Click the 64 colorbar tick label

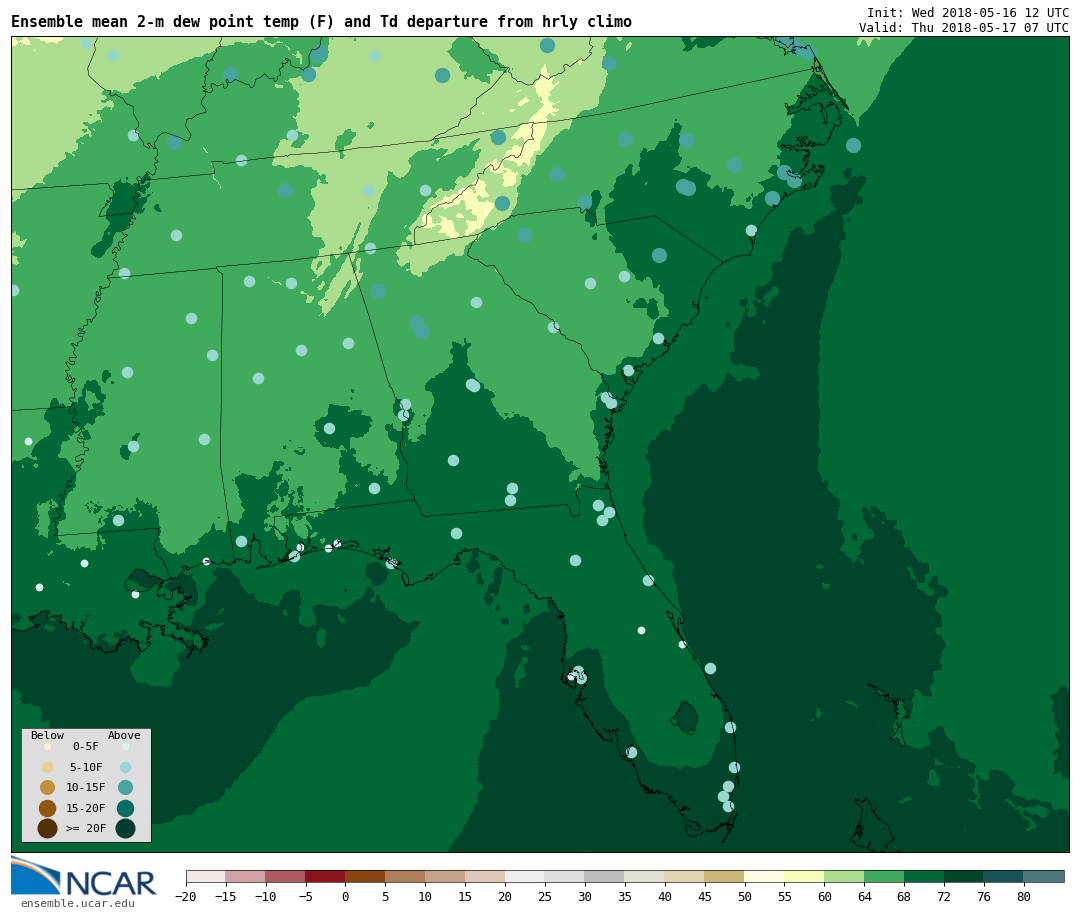point(864,896)
